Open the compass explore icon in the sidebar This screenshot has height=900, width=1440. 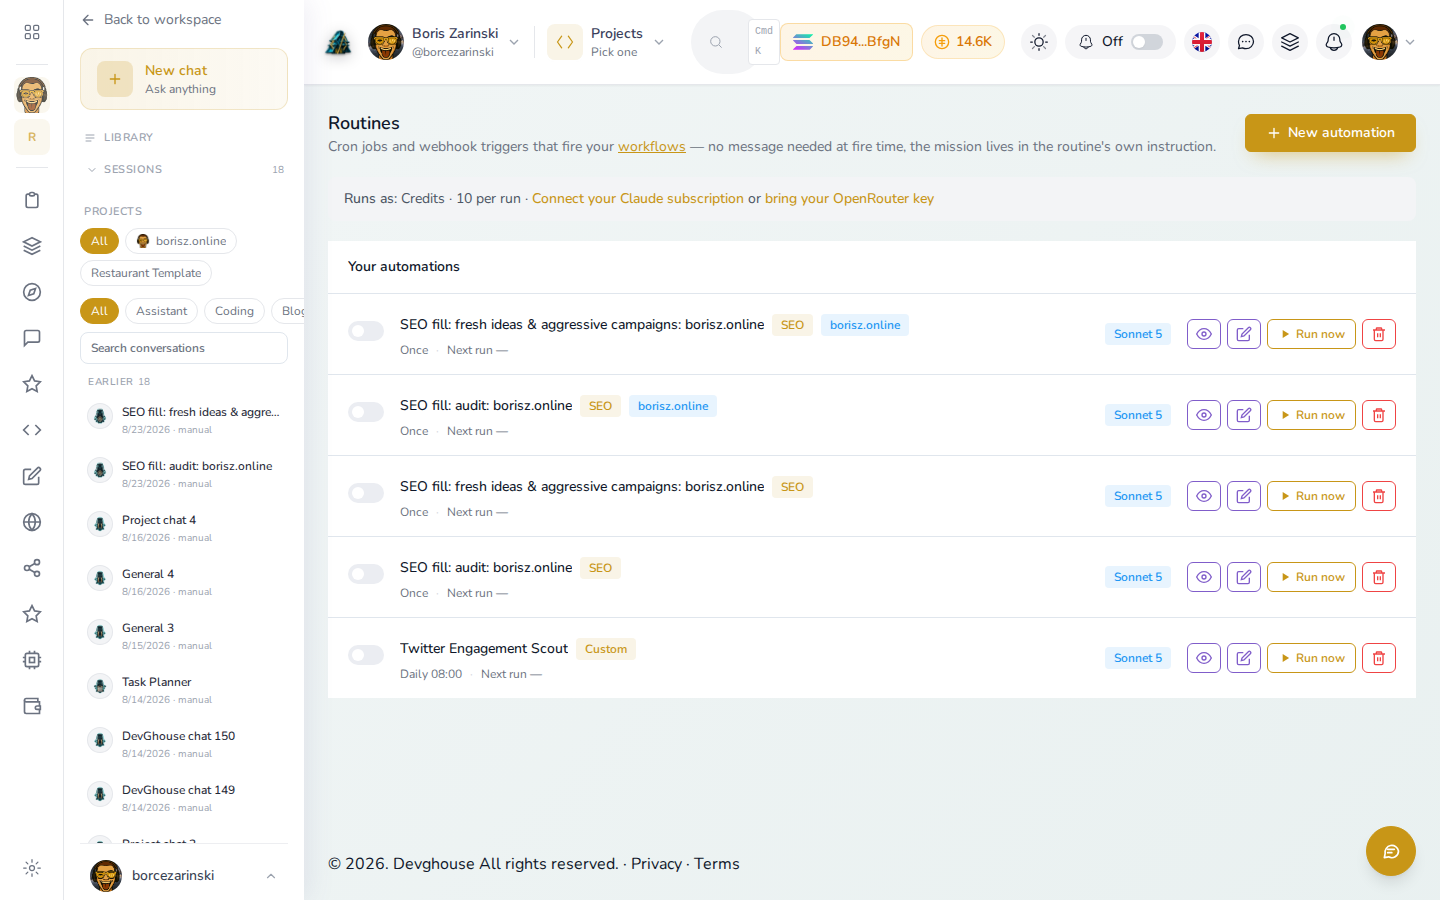pos(32,292)
